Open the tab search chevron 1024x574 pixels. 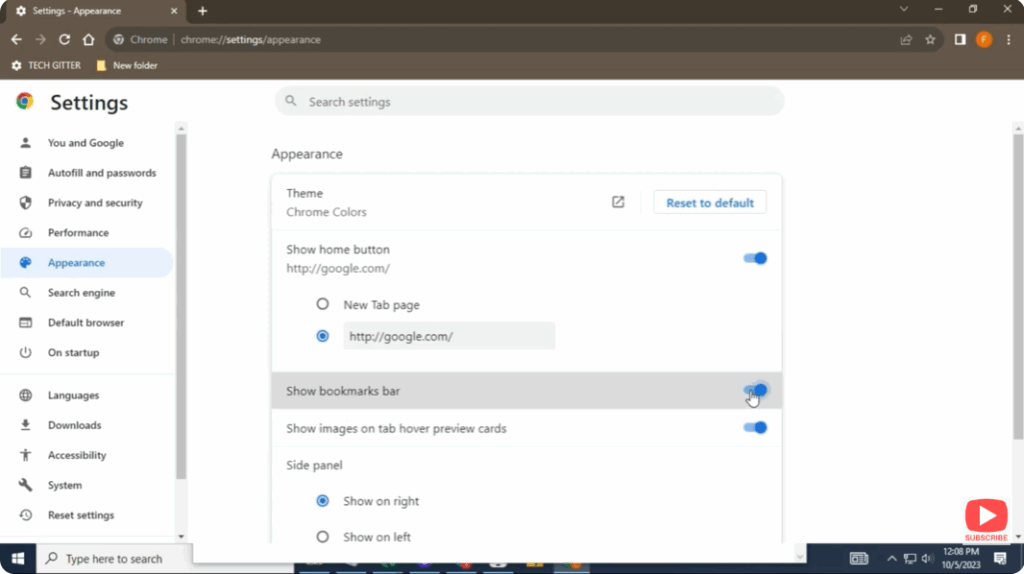point(904,9)
